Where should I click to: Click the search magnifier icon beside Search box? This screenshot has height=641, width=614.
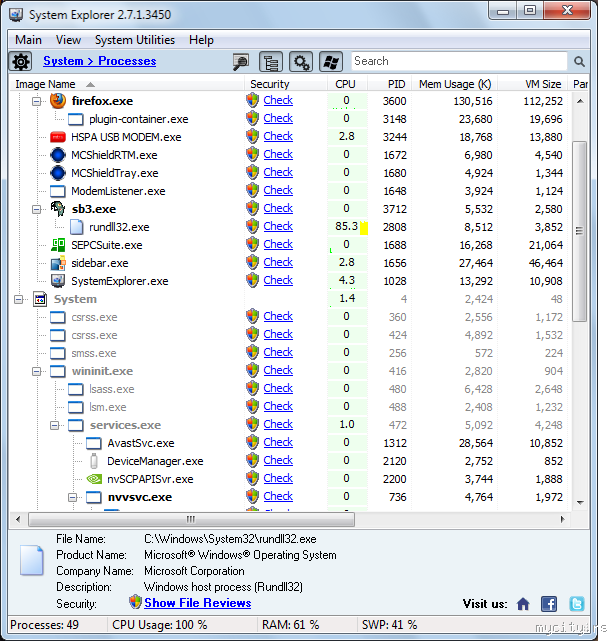tap(579, 62)
